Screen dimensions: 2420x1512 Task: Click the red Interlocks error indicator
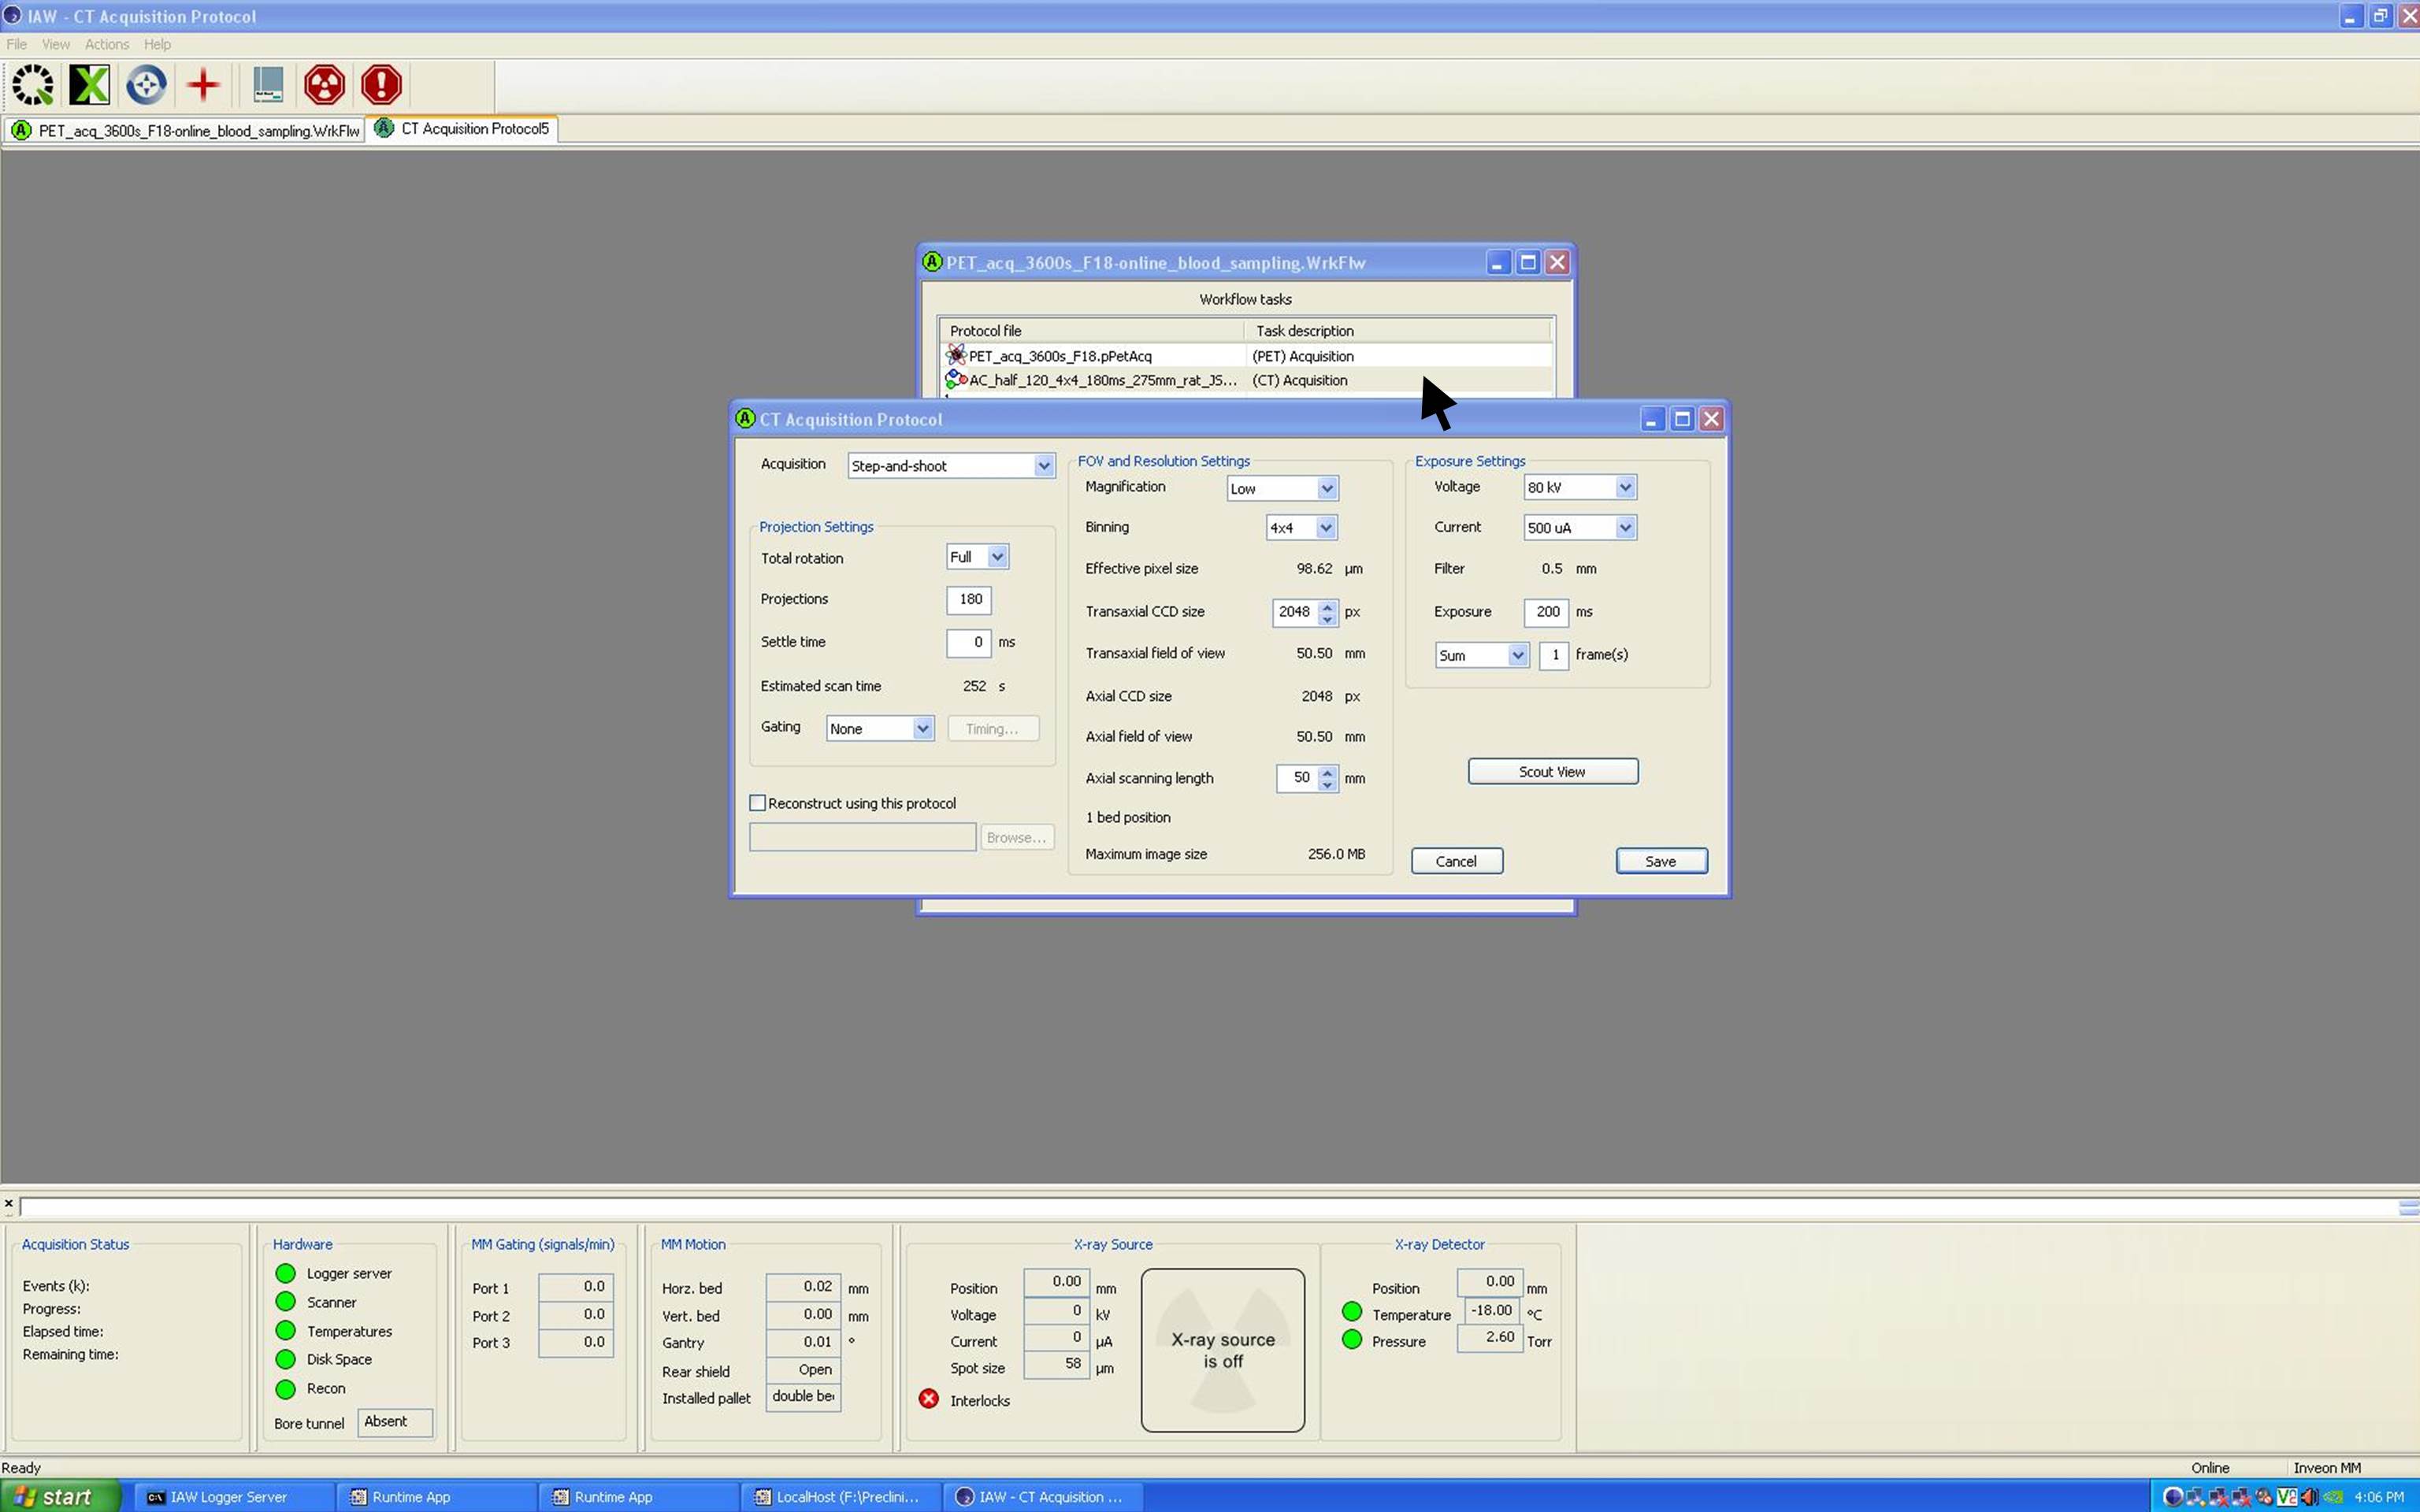coord(929,1399)
